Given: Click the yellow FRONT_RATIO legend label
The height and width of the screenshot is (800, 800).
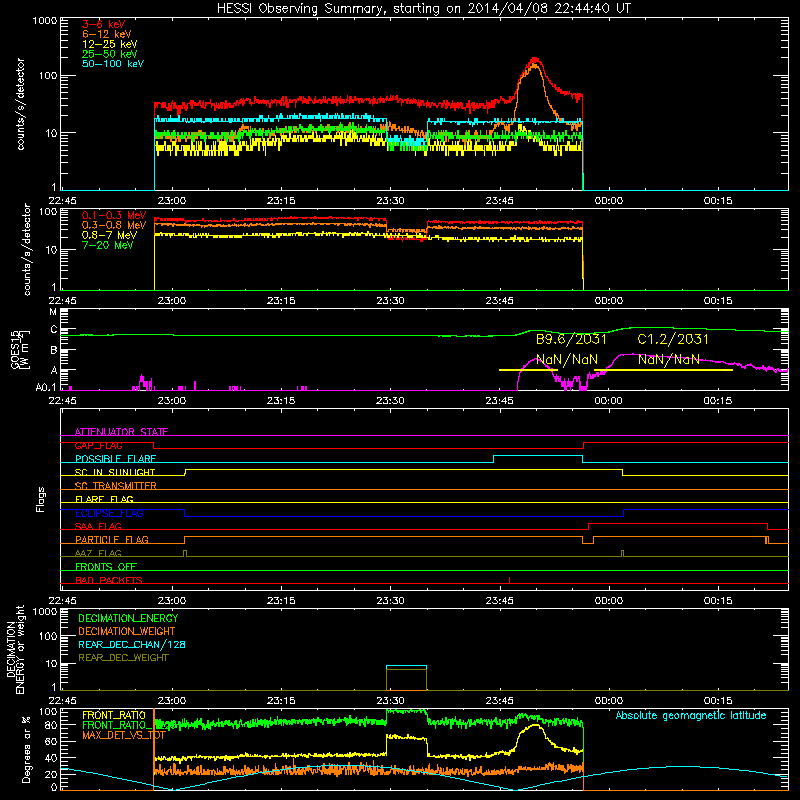Looking at the screenshot, I should click(x=114, y=715).
